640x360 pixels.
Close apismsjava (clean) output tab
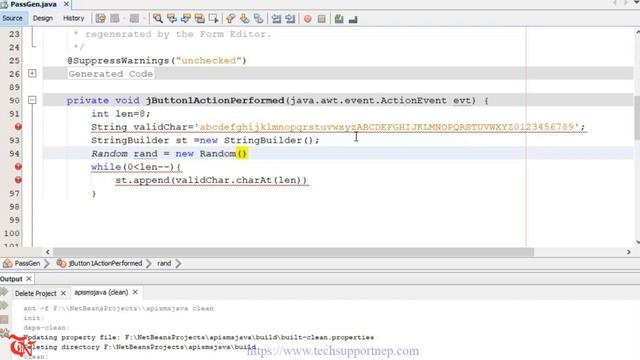(x=135, y=292)
